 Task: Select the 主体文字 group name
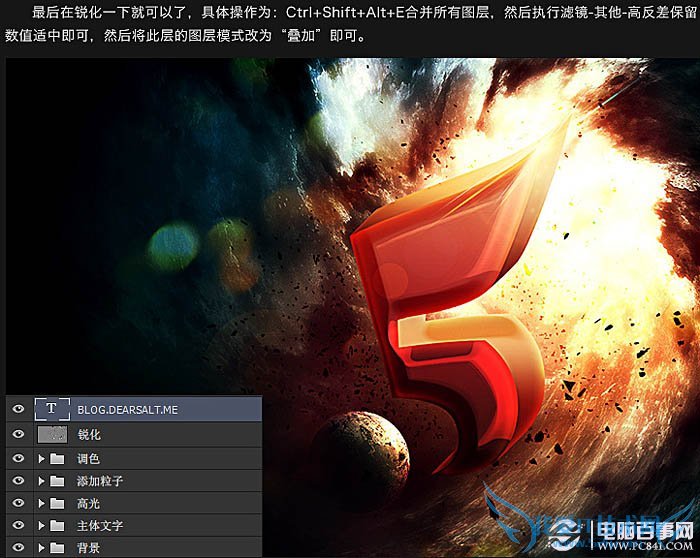100,525
